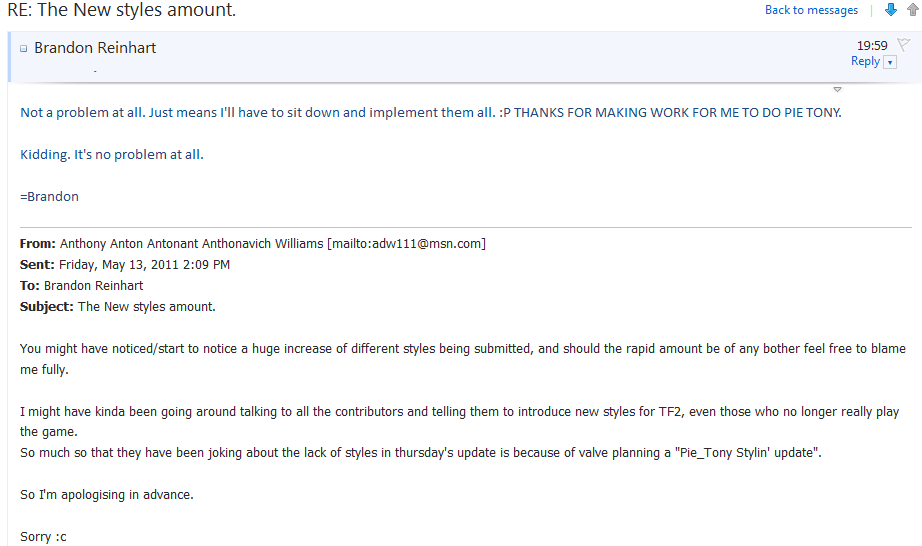The image size is (922, 546).
Task: Click sender name Brandon Reinhart in header
Action: (95, 48)
